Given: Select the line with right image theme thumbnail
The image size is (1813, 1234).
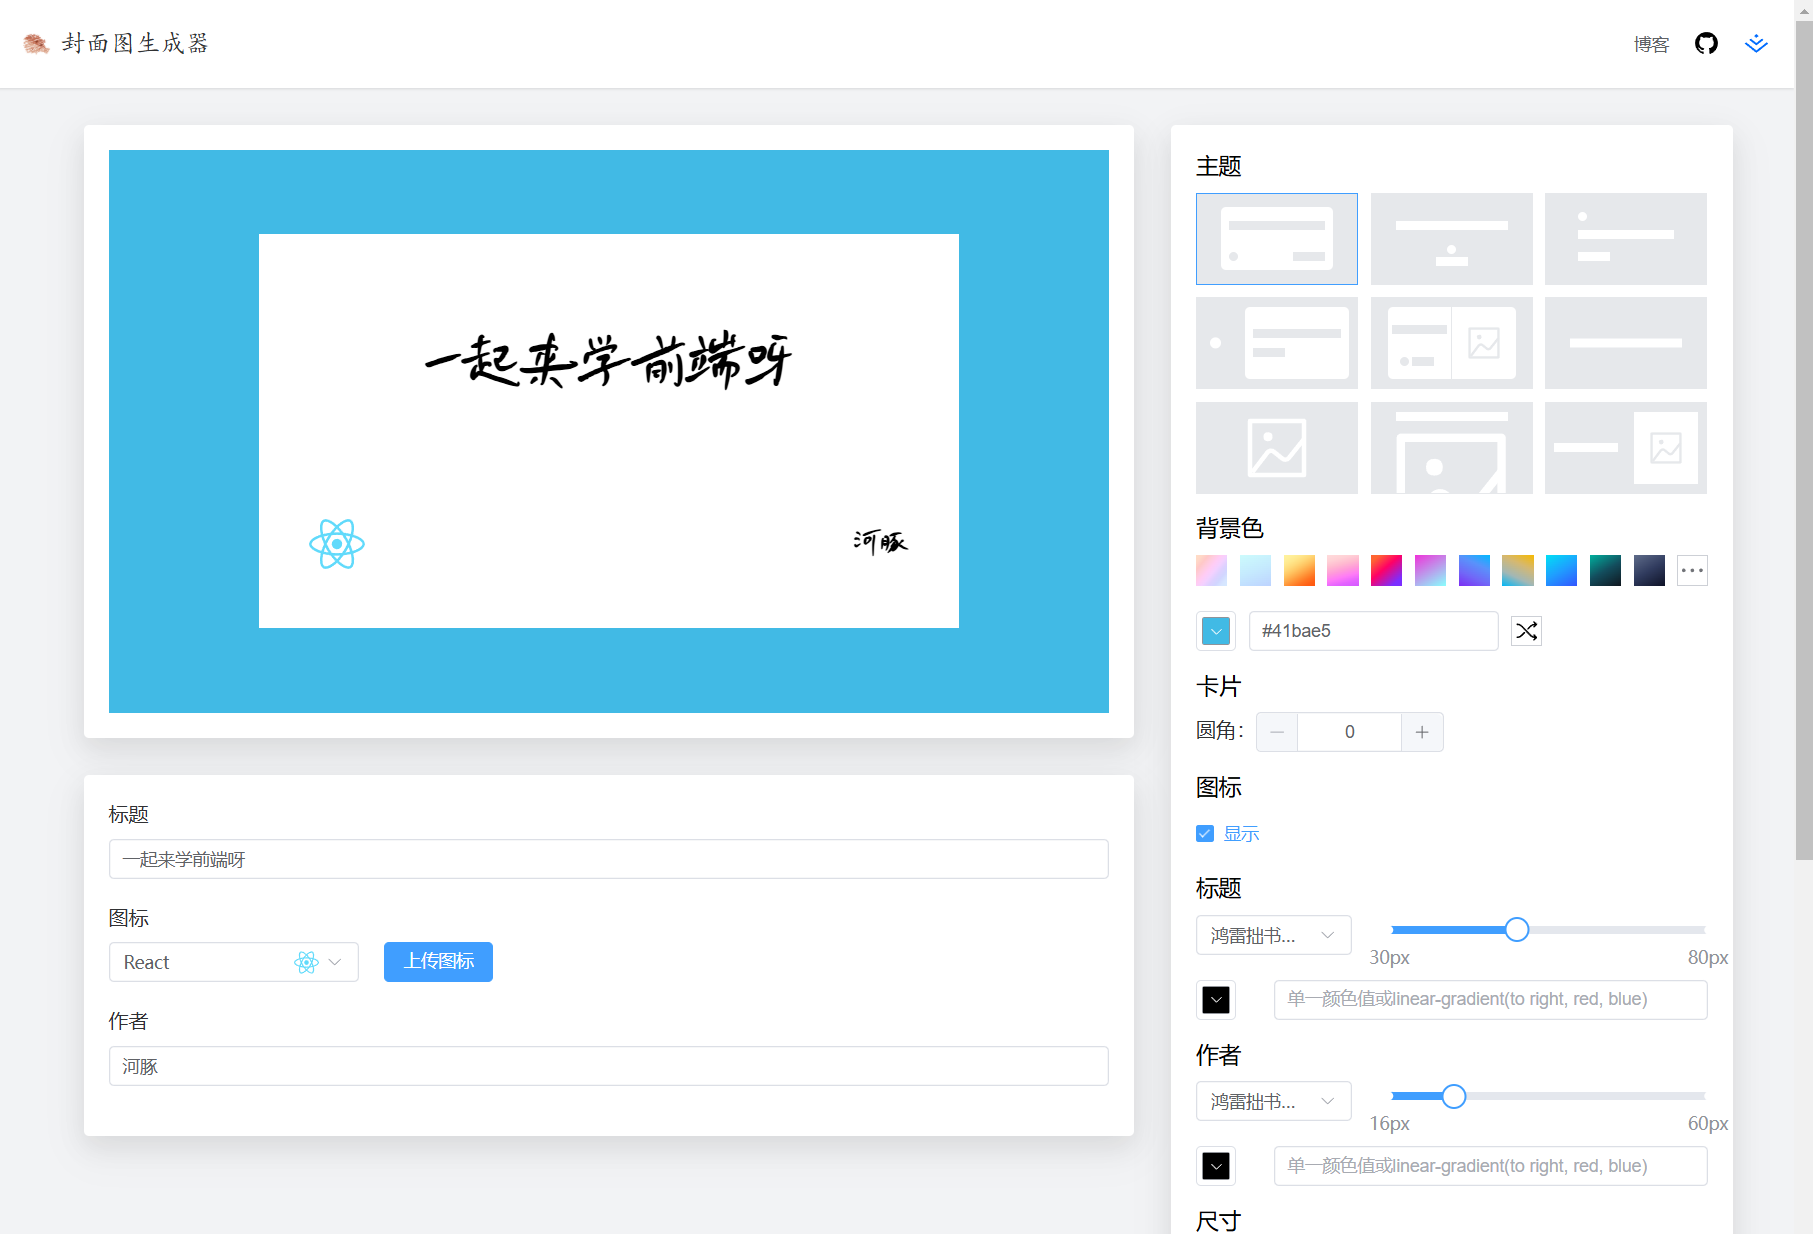Looking at the screenshot, I should 1625,448.
